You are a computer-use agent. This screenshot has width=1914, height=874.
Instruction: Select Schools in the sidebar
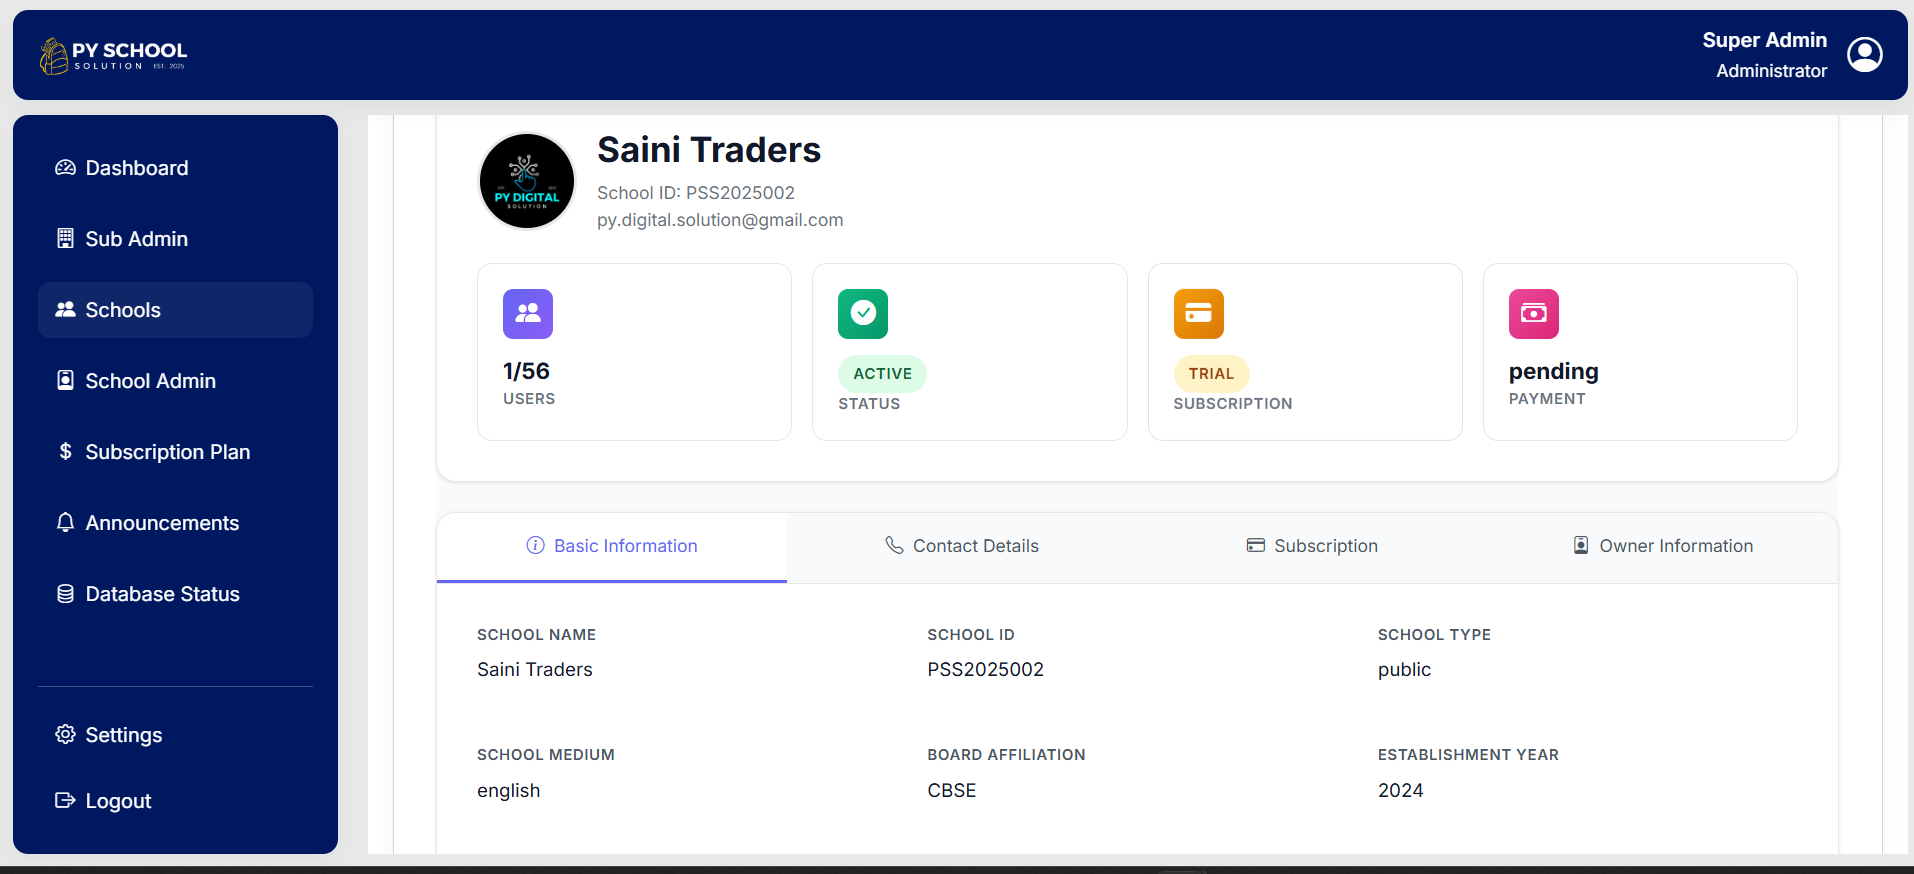click(x=175, y=310)
